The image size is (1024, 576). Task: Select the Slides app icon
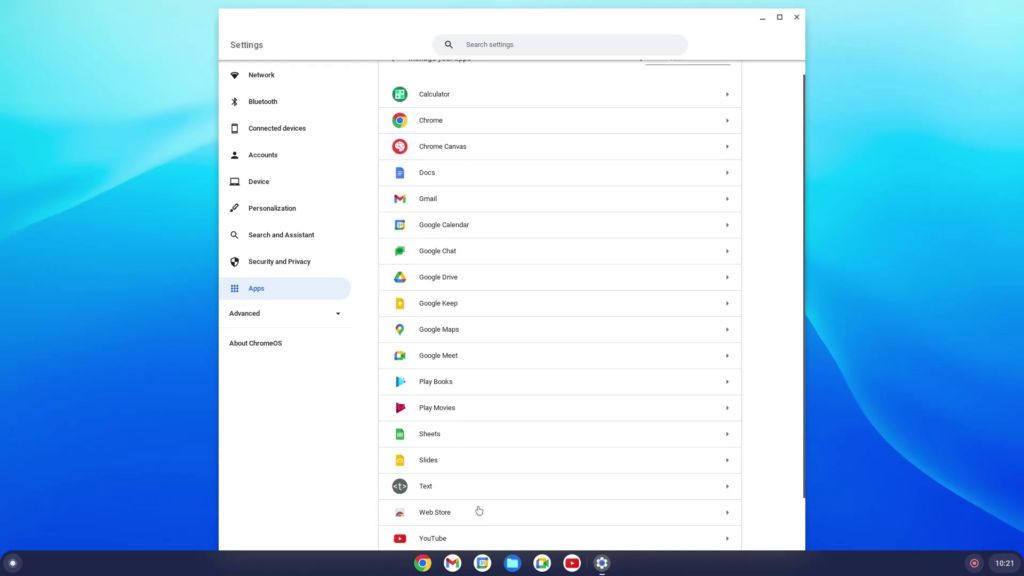tap(400, 460)
